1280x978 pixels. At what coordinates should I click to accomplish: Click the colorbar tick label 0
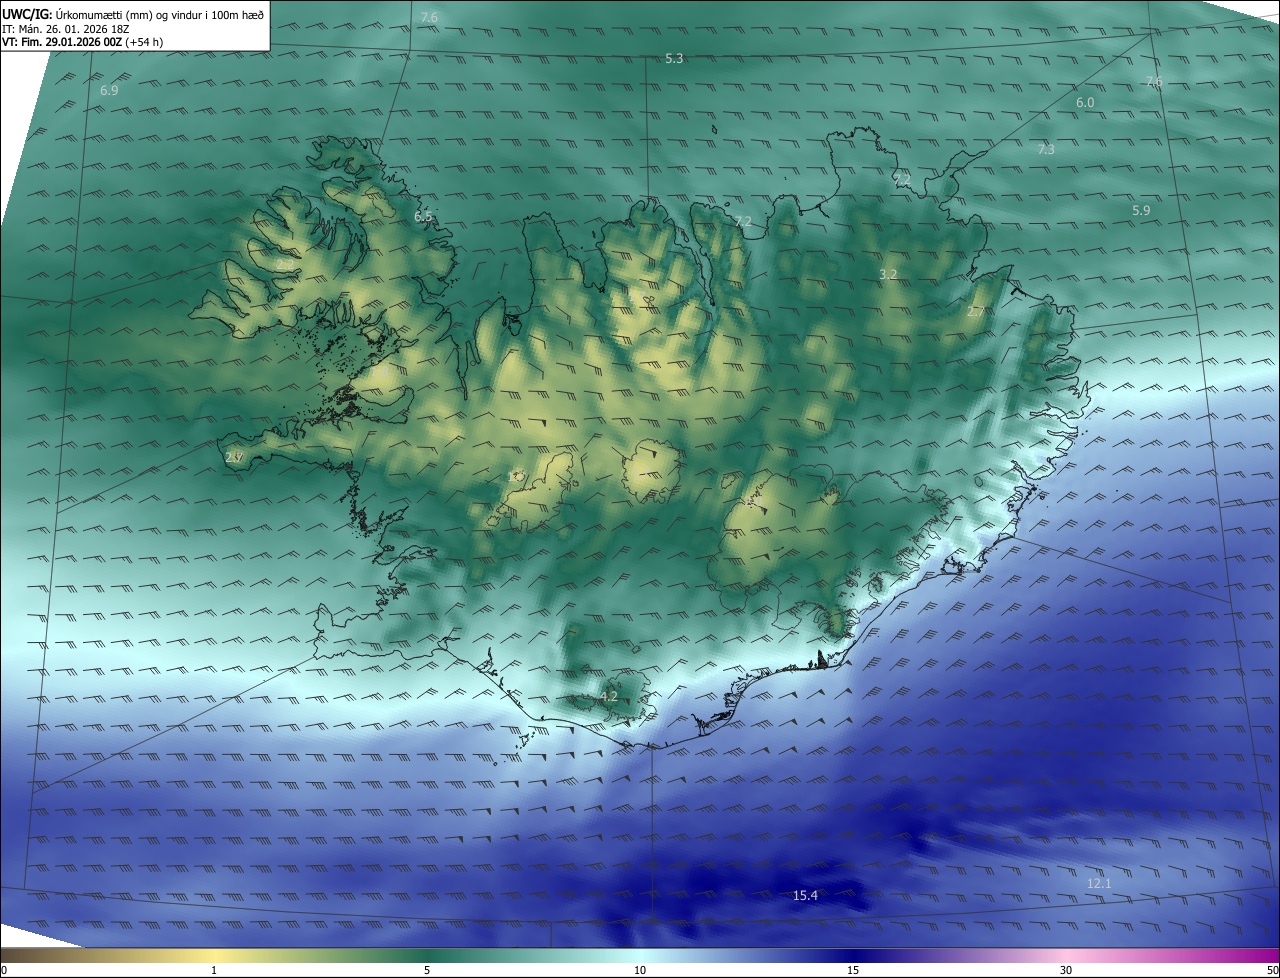[x=4, y=970]
